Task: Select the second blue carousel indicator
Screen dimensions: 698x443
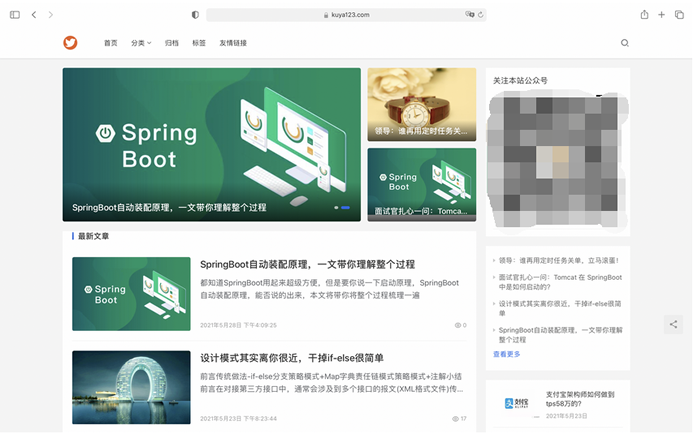Action: [345, 207]
